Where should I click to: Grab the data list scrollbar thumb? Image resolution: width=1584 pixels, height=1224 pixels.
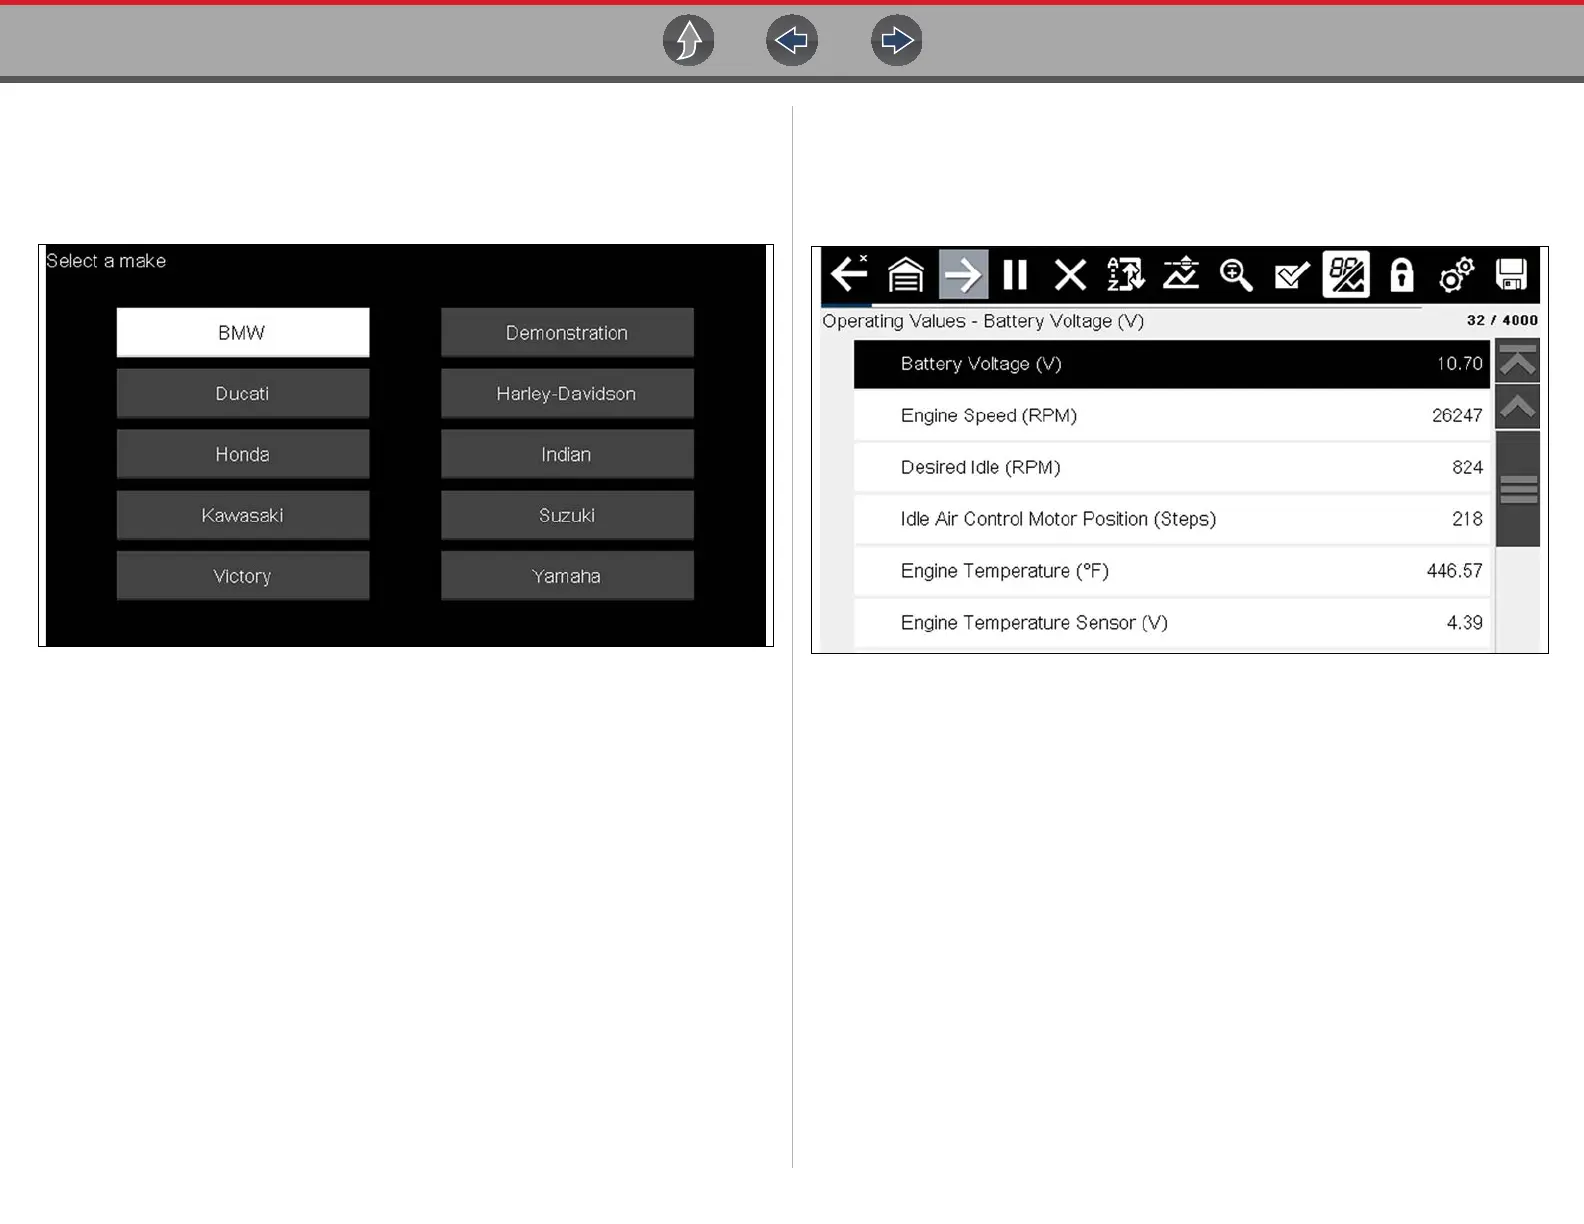pyautogui.click(x=1518, y=489)
